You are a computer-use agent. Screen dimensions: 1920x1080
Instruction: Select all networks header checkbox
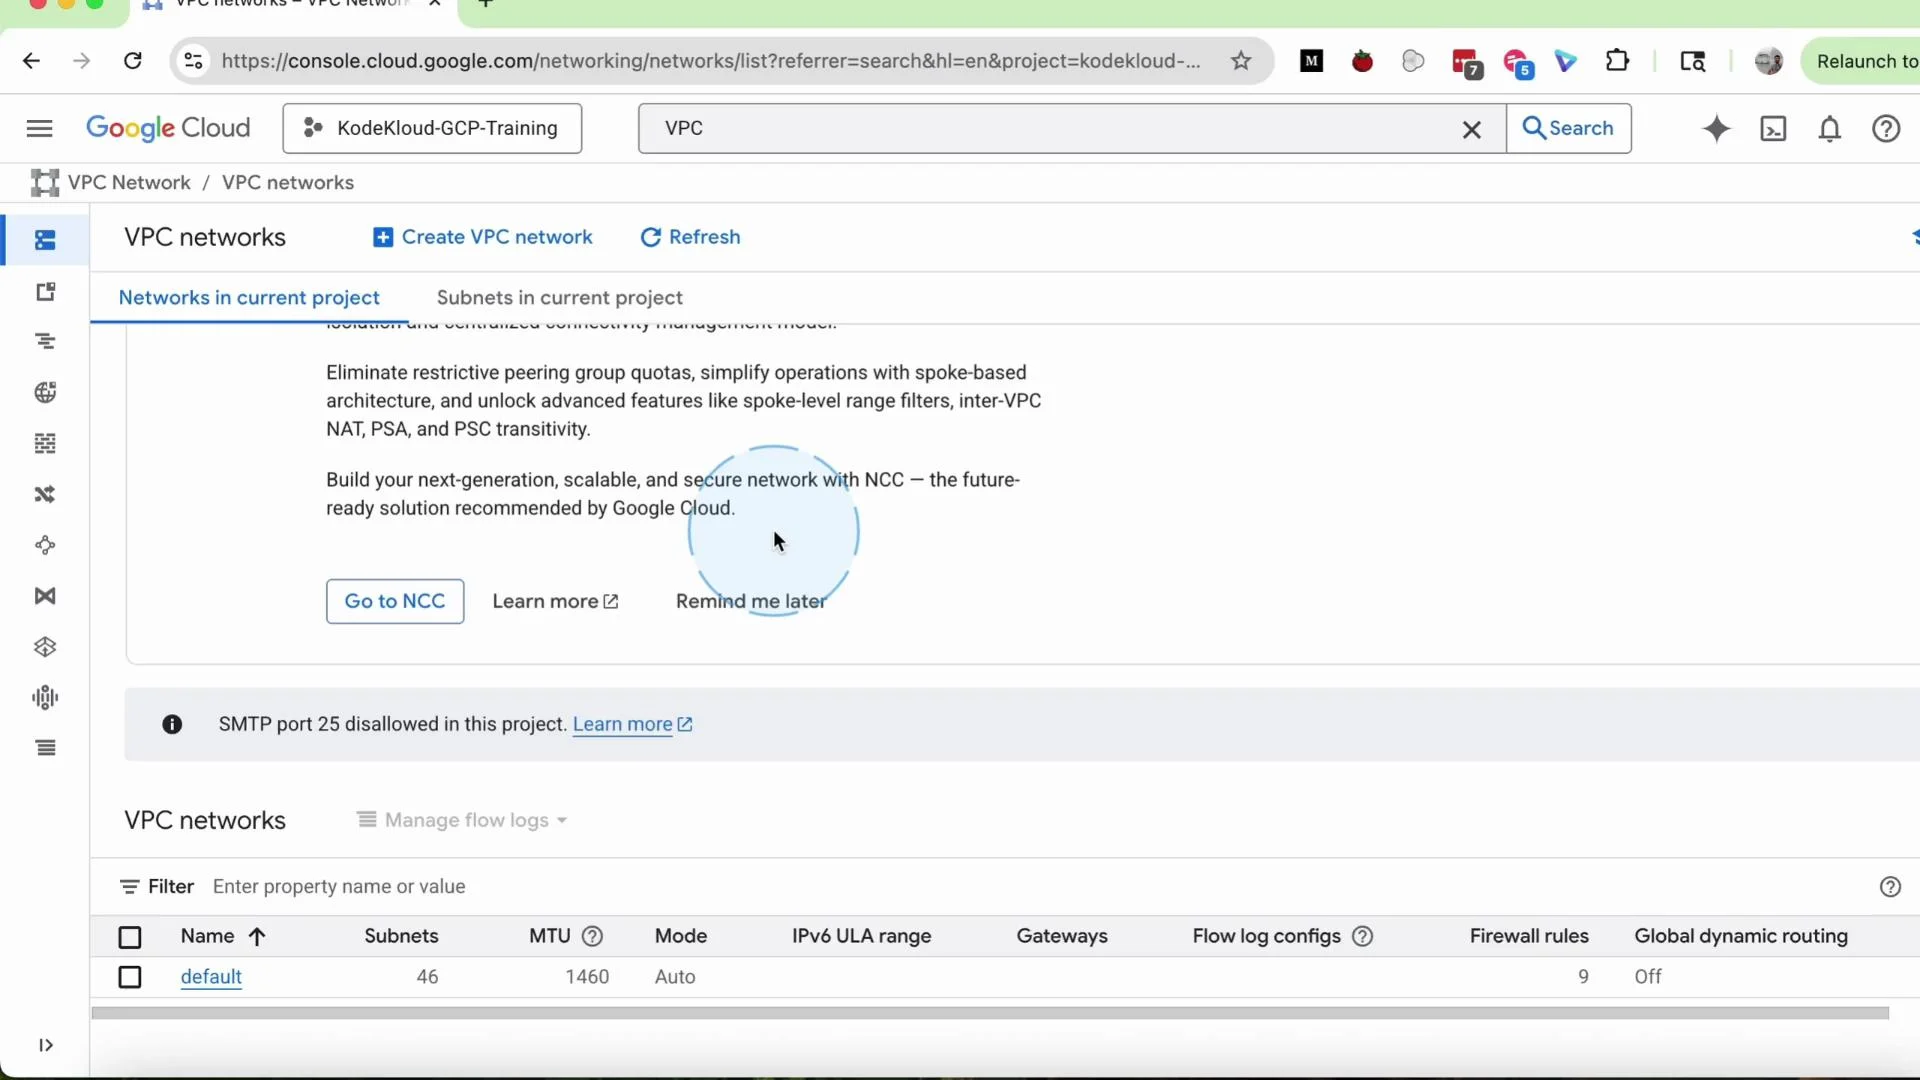click(130, 937)
